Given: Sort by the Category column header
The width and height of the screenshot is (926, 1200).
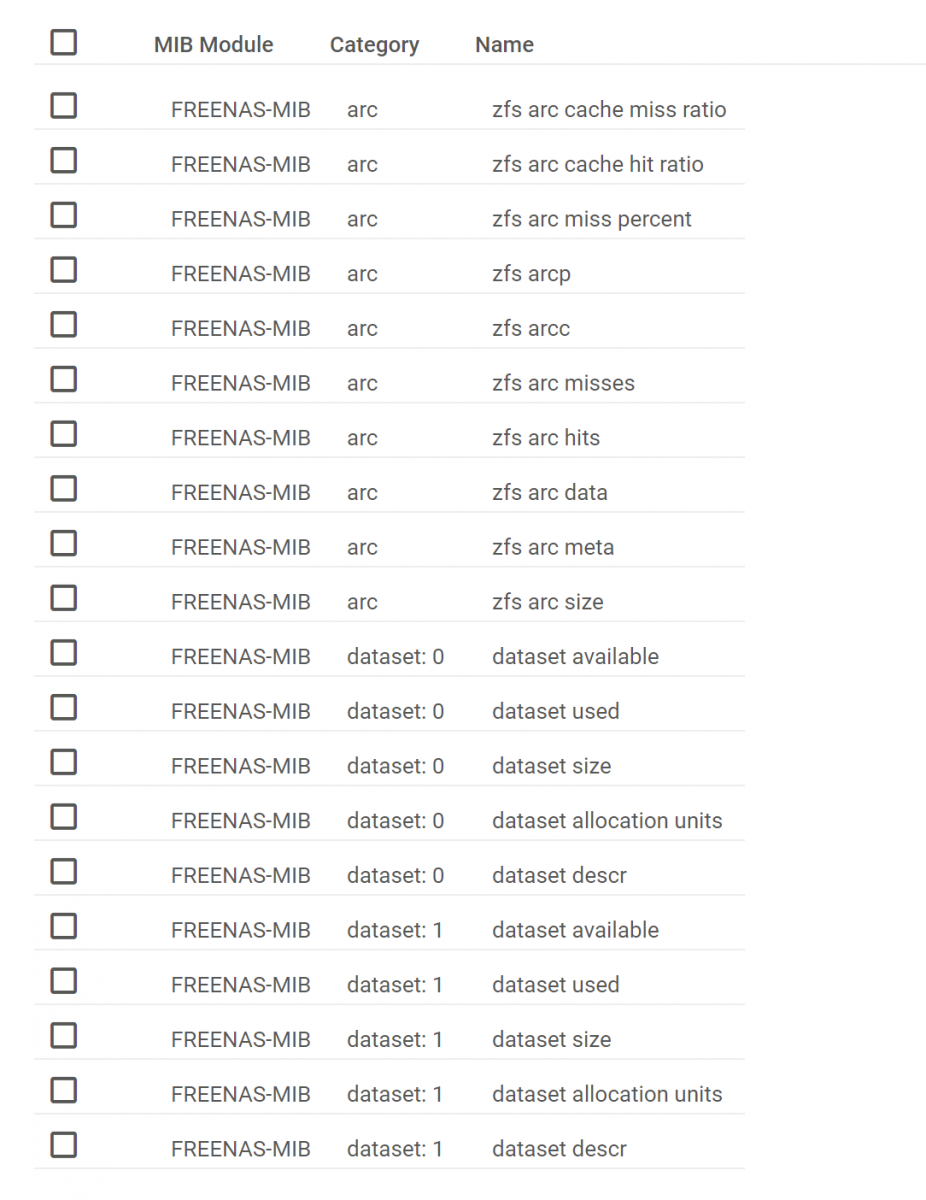Looking at the screenshot, I should tap(374, 45).
